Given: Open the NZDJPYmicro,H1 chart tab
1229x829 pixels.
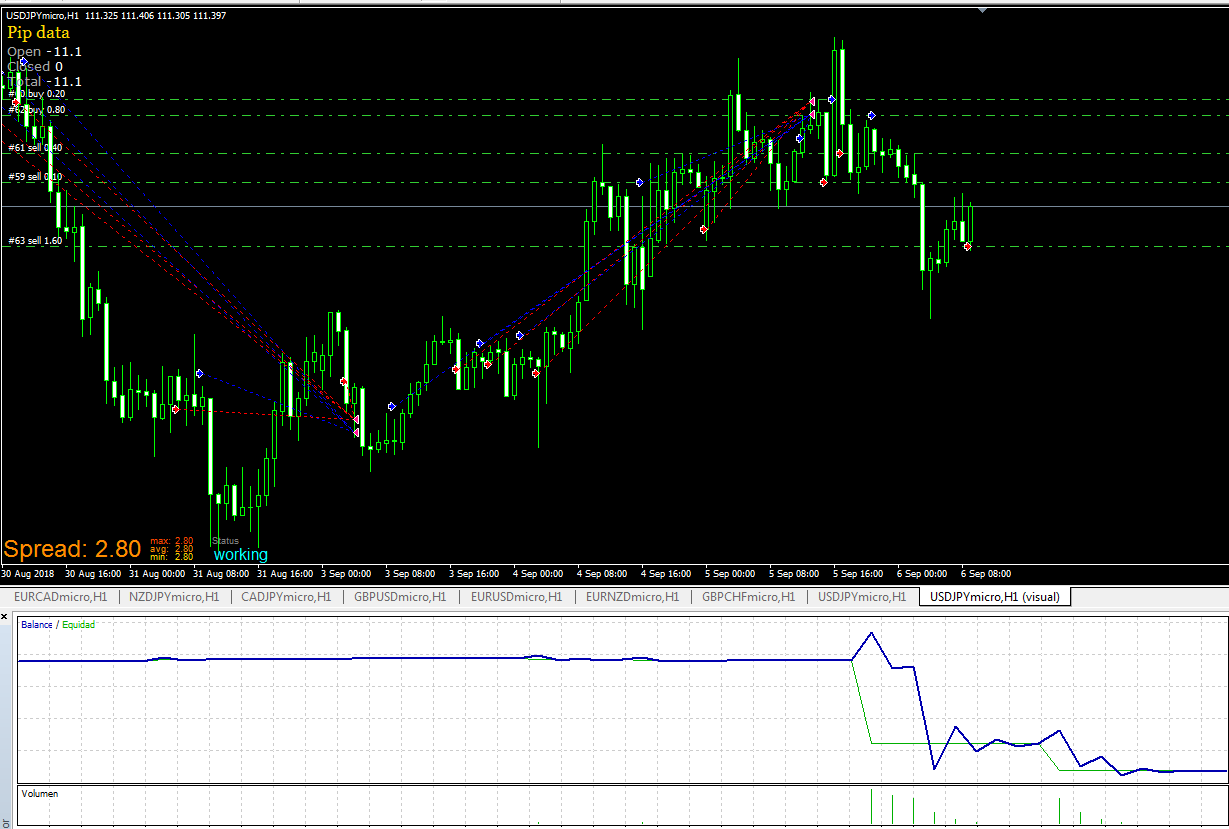Looking at the screenshot, I should click(174, 597).
